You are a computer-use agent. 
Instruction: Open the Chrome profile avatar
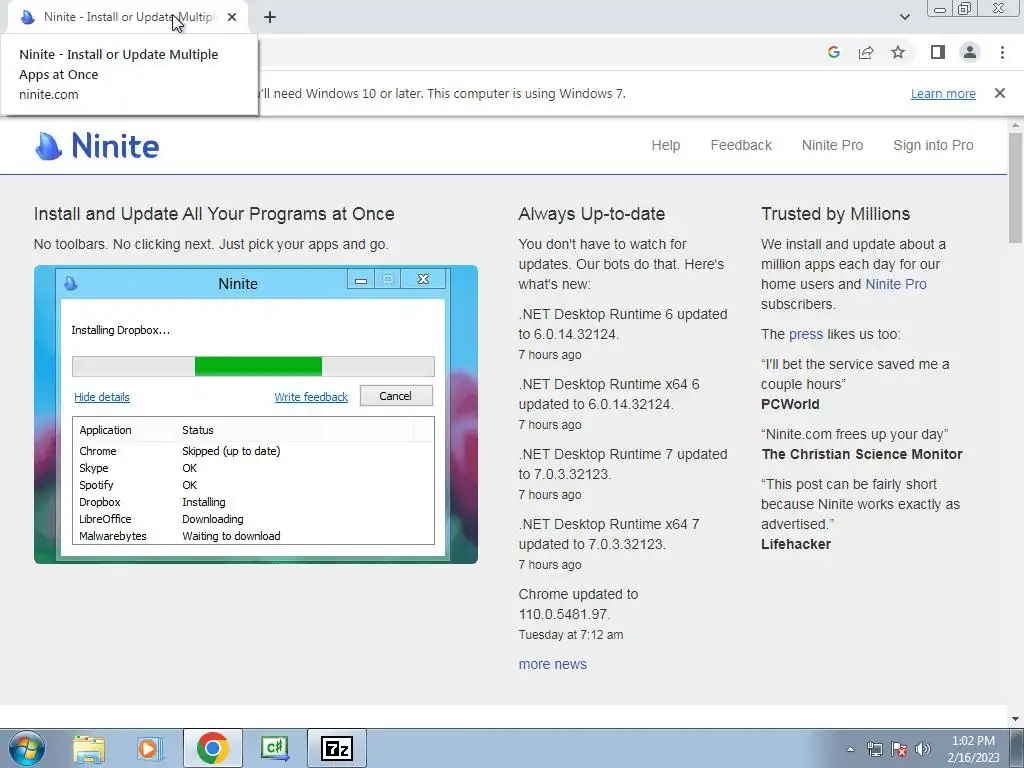[970, 52]
